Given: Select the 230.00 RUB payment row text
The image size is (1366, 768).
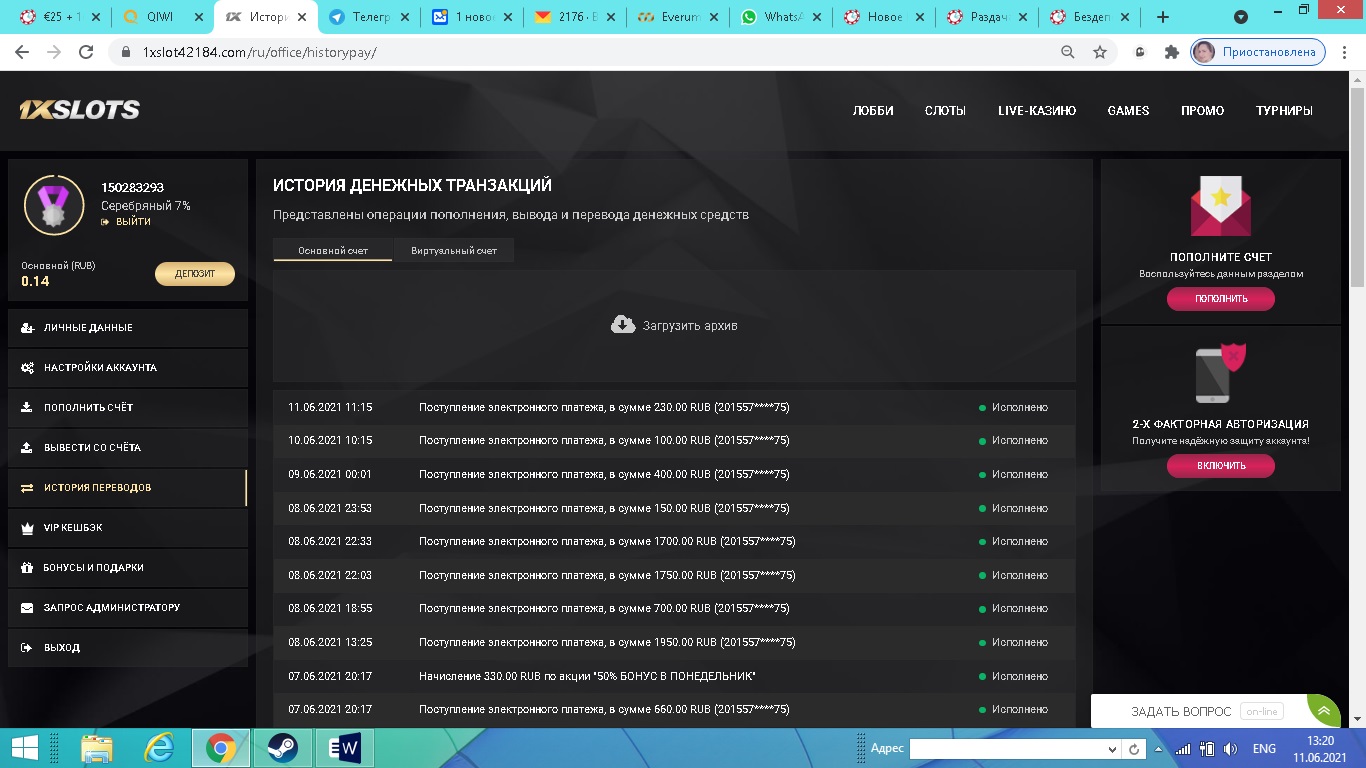Looking at the screenshot, I should (604, 408).
